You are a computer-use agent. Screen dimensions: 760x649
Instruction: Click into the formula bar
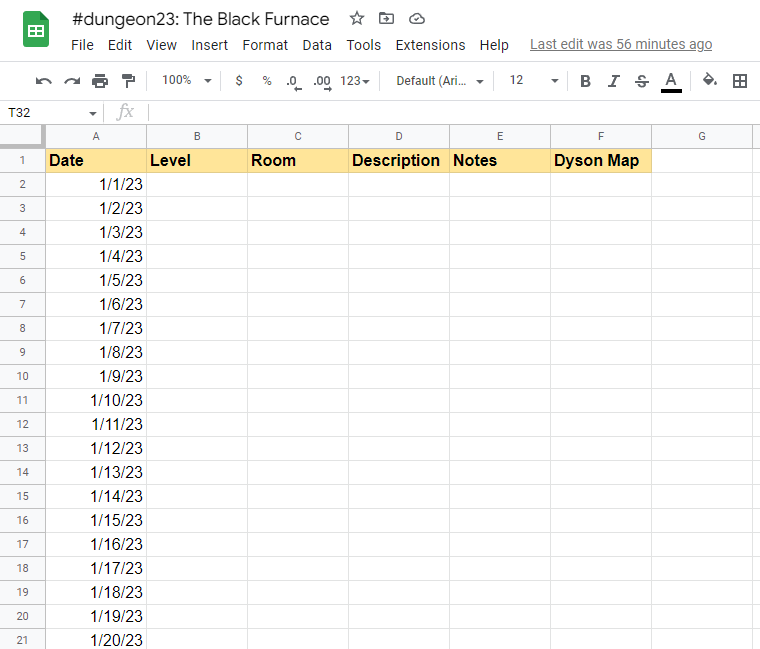pos(454,112)
